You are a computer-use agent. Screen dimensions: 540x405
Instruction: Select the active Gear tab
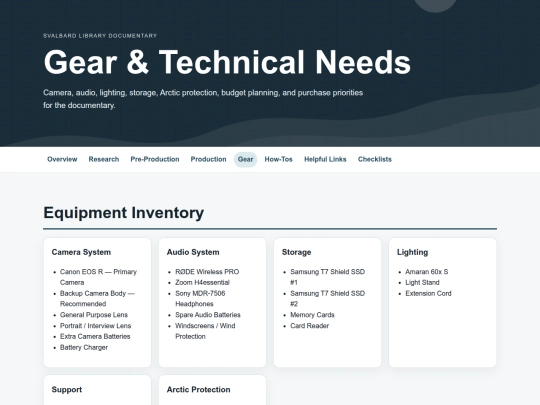pyautogui.click(x=245, y=159)
